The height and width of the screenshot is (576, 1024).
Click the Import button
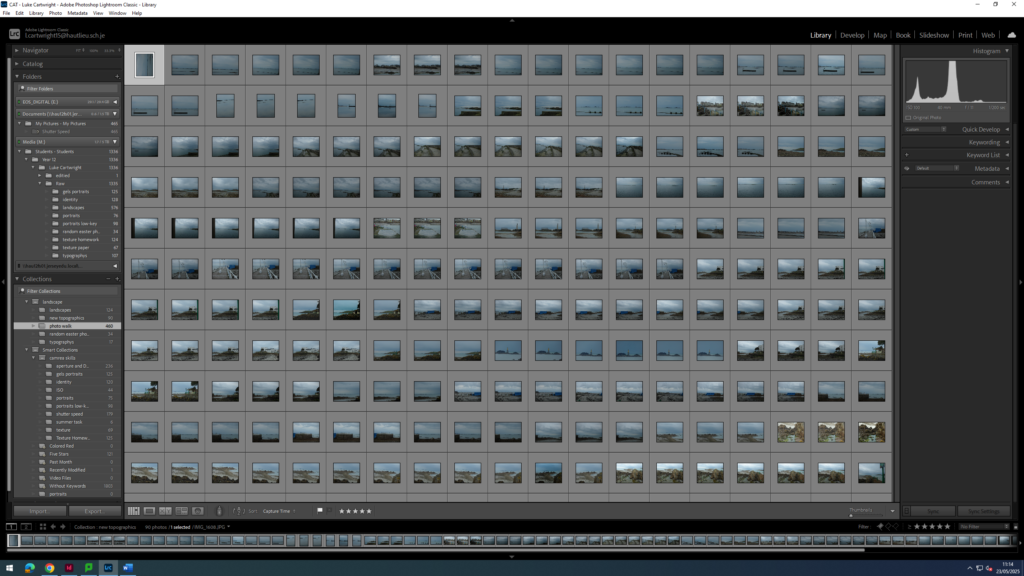(39, 511)
